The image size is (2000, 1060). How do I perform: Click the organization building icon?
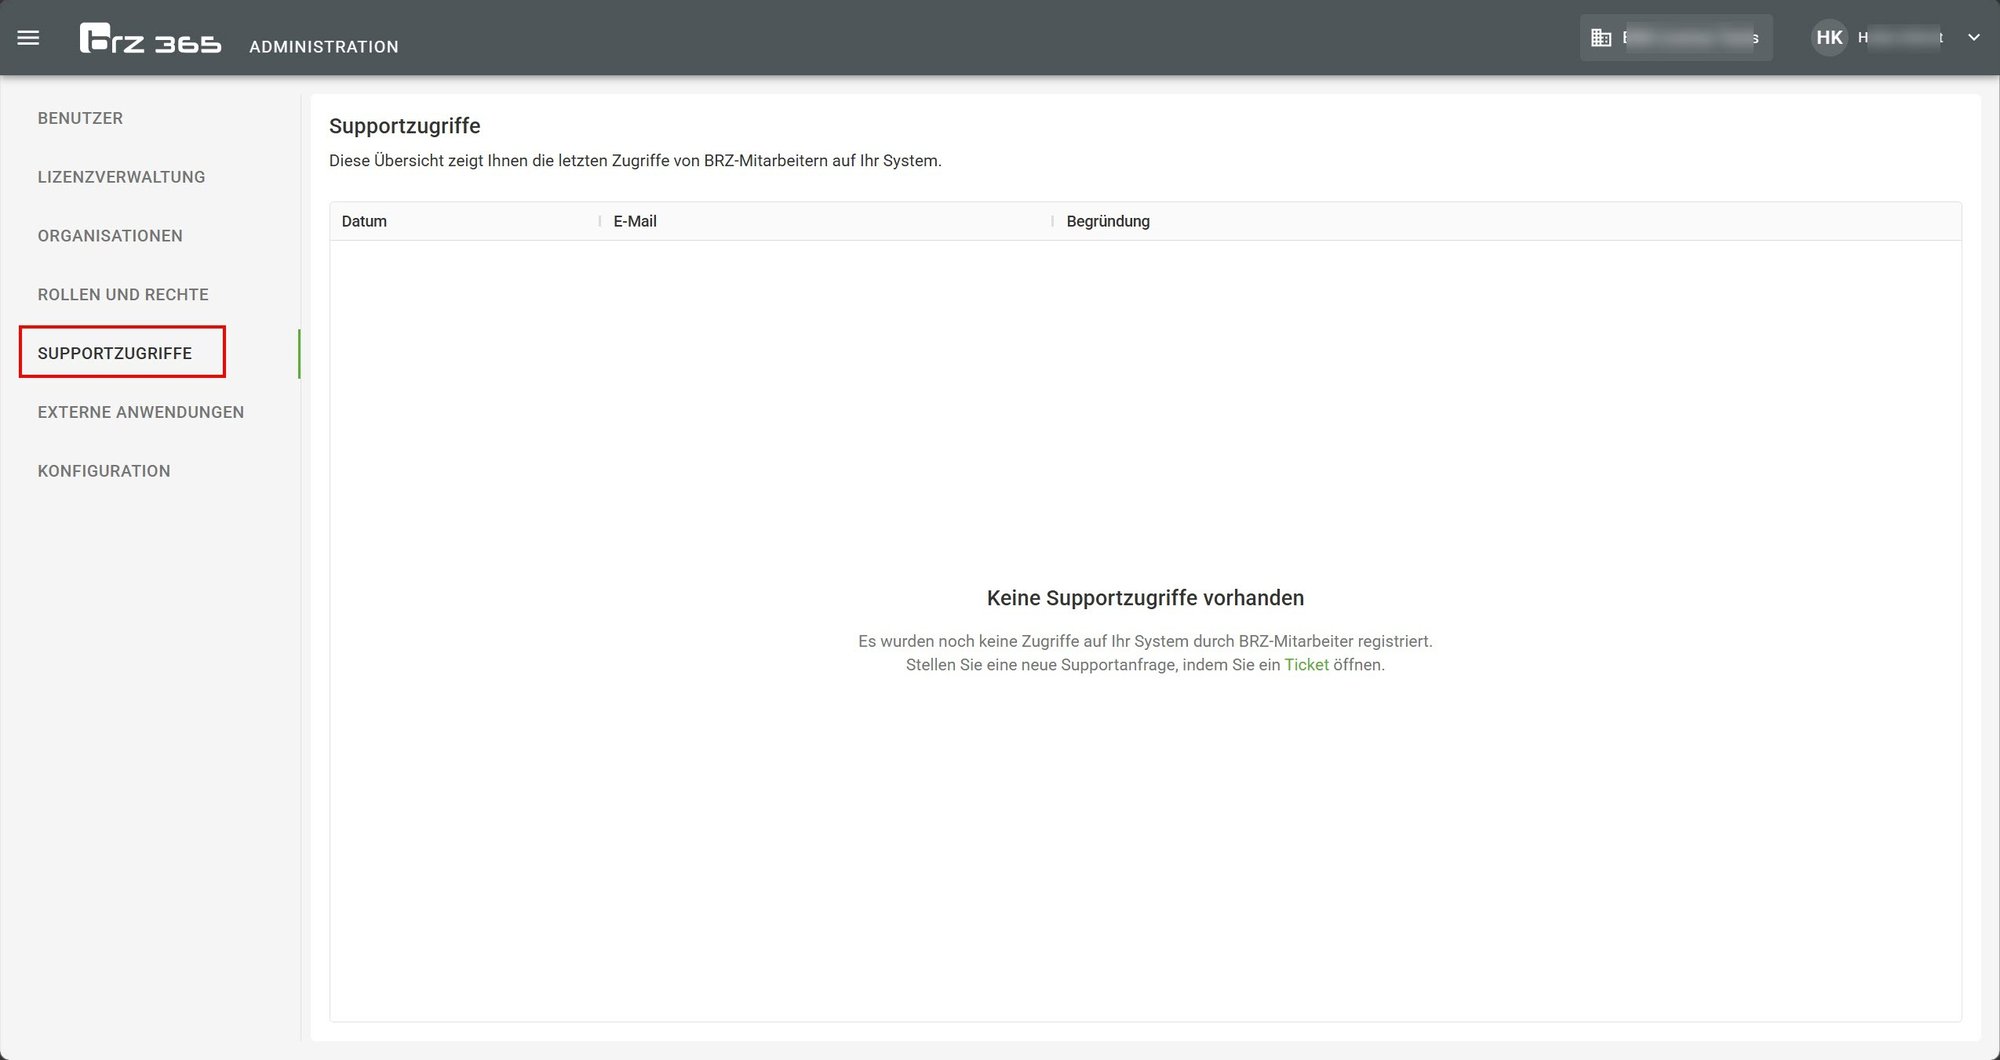(x=1601, y=38)
